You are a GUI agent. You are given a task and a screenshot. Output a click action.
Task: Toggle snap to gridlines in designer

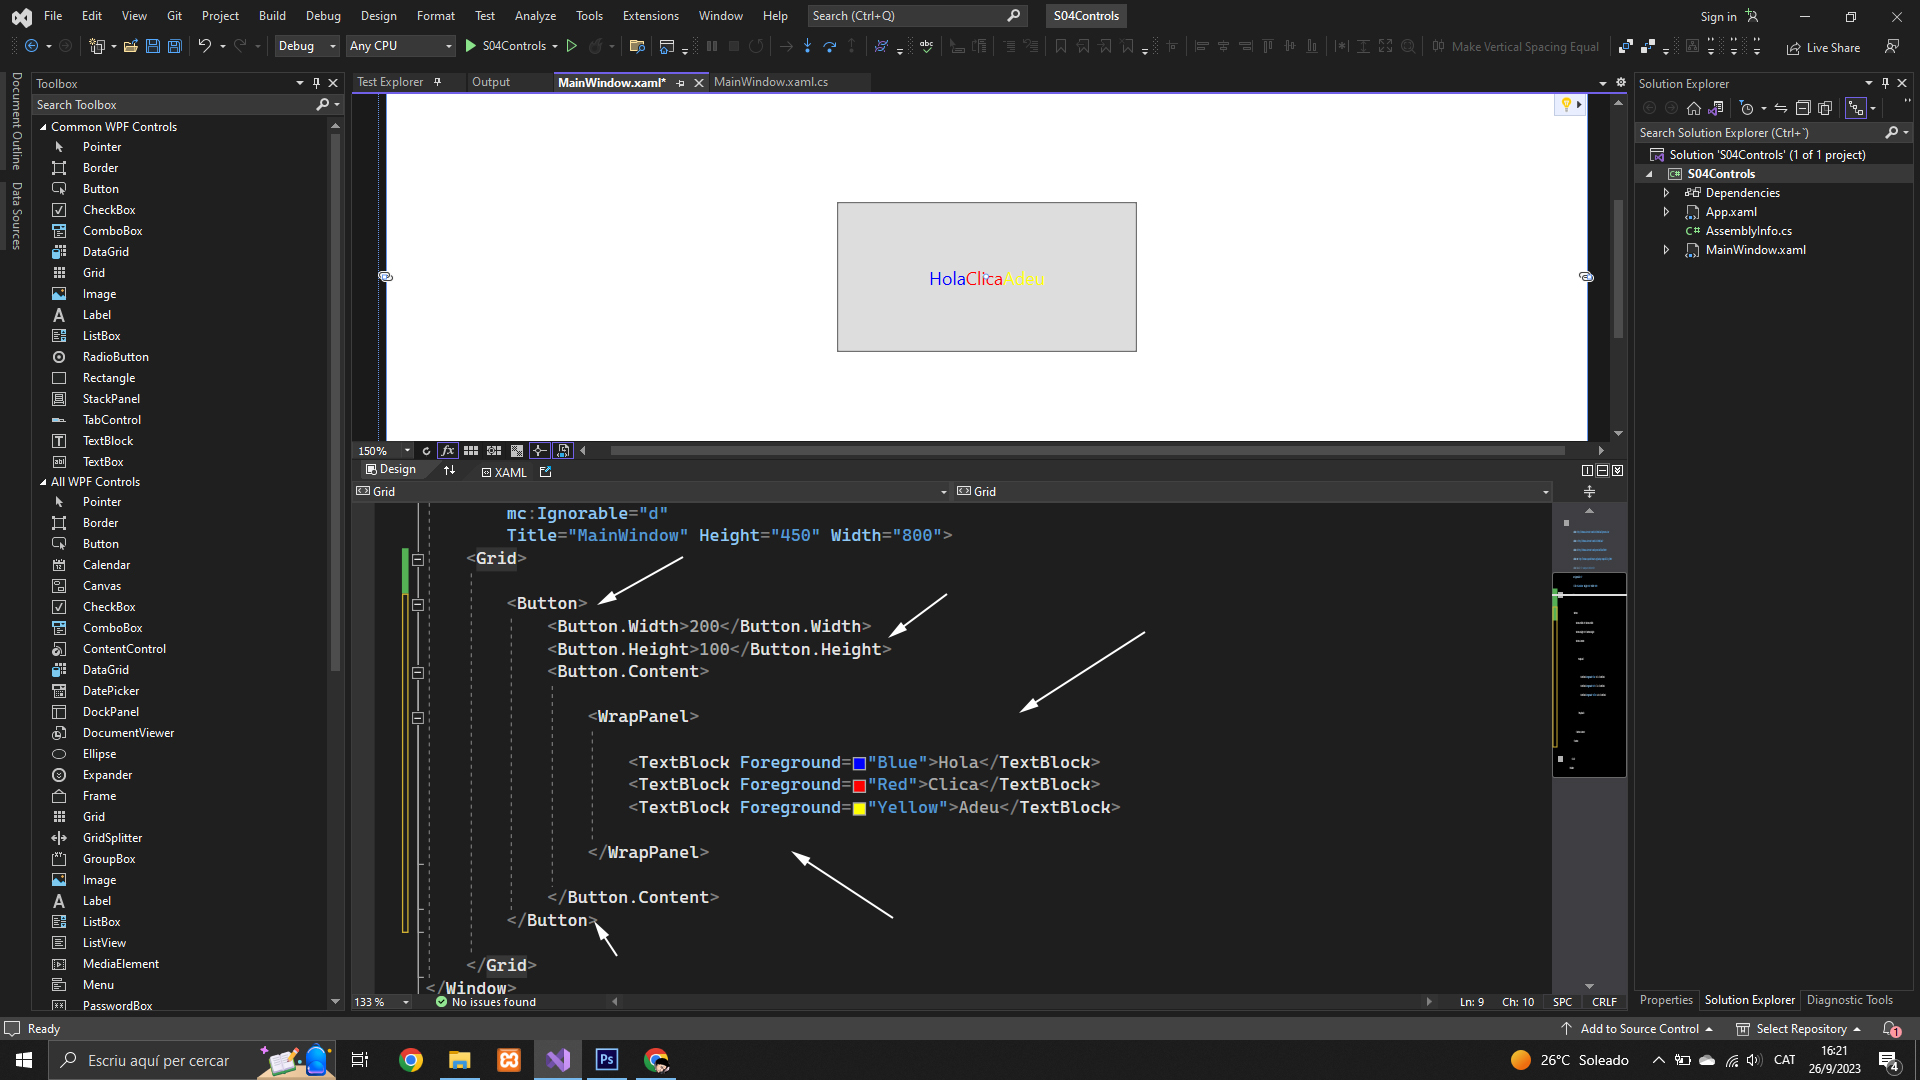pyautogui.click(x=494, y=451)
